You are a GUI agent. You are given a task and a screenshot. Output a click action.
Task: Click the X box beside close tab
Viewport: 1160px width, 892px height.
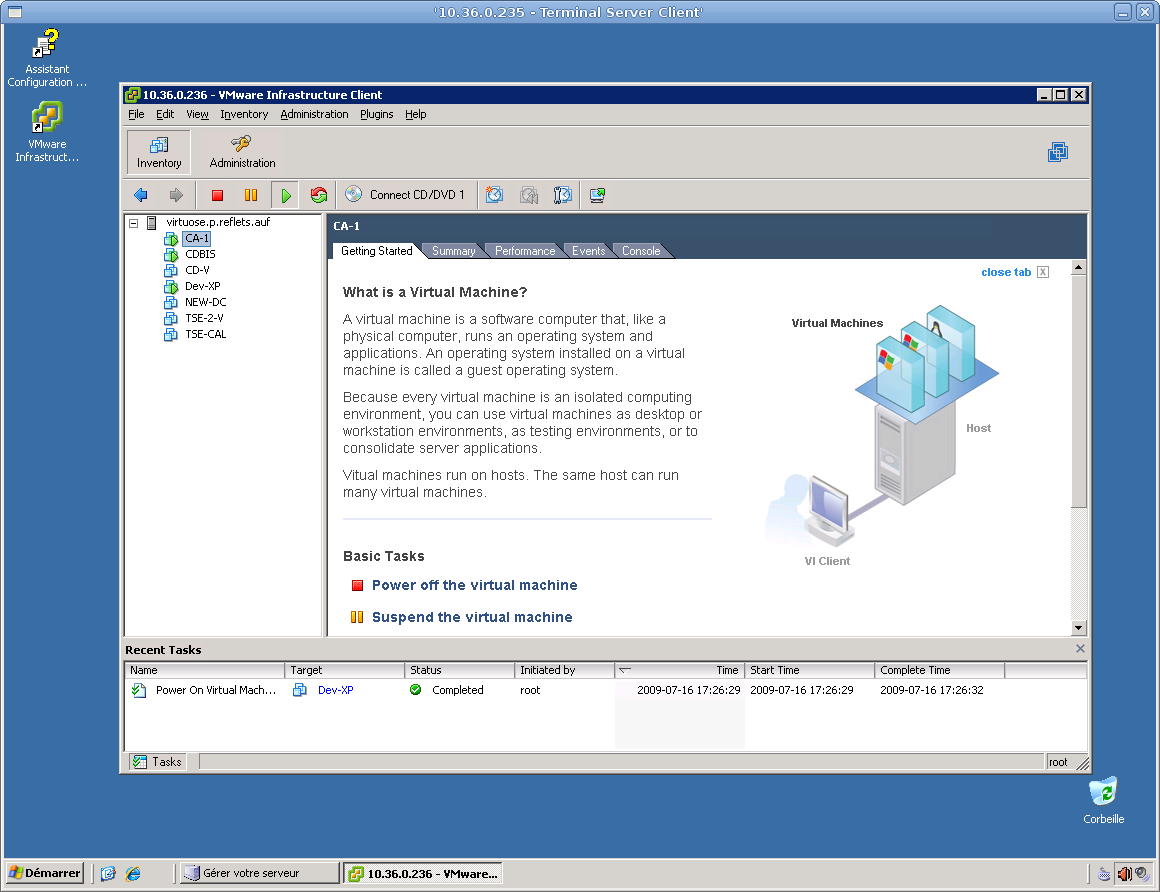point(1043,272)
